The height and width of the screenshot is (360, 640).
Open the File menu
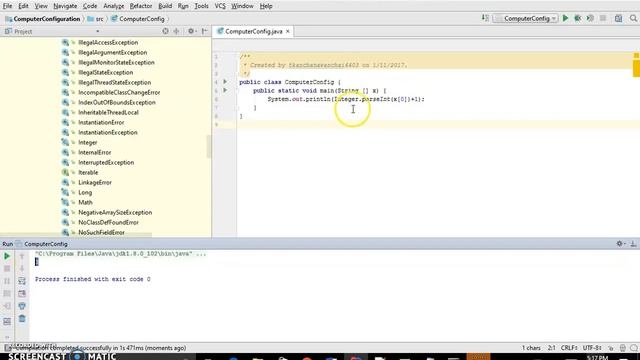coord(7,6)
